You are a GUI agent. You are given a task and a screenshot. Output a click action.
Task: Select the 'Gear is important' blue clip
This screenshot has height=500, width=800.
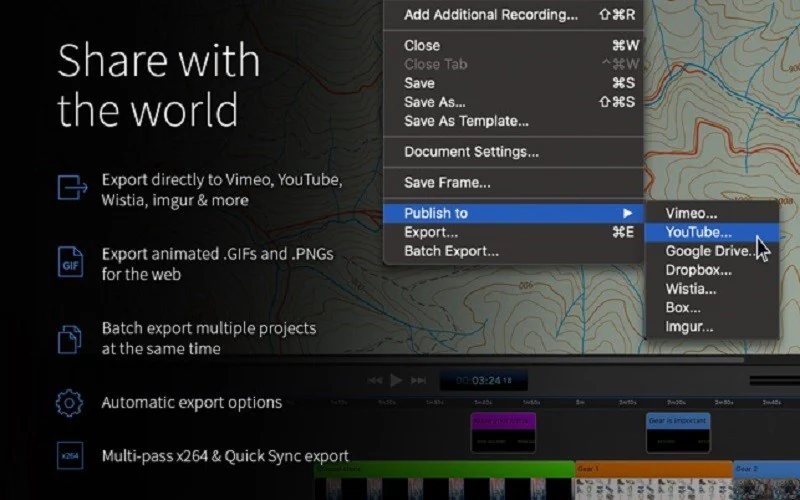[x=678, y=433]
